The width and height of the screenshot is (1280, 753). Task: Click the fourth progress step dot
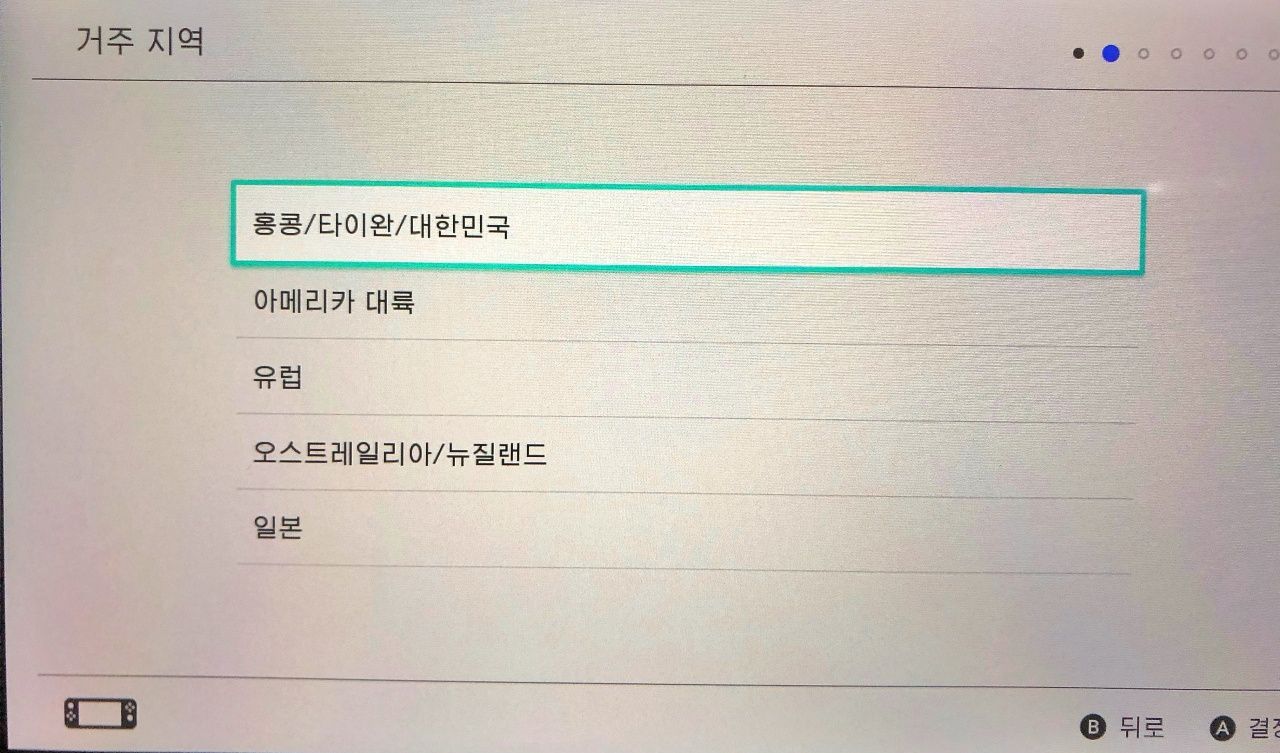(x=1176, y=54)
